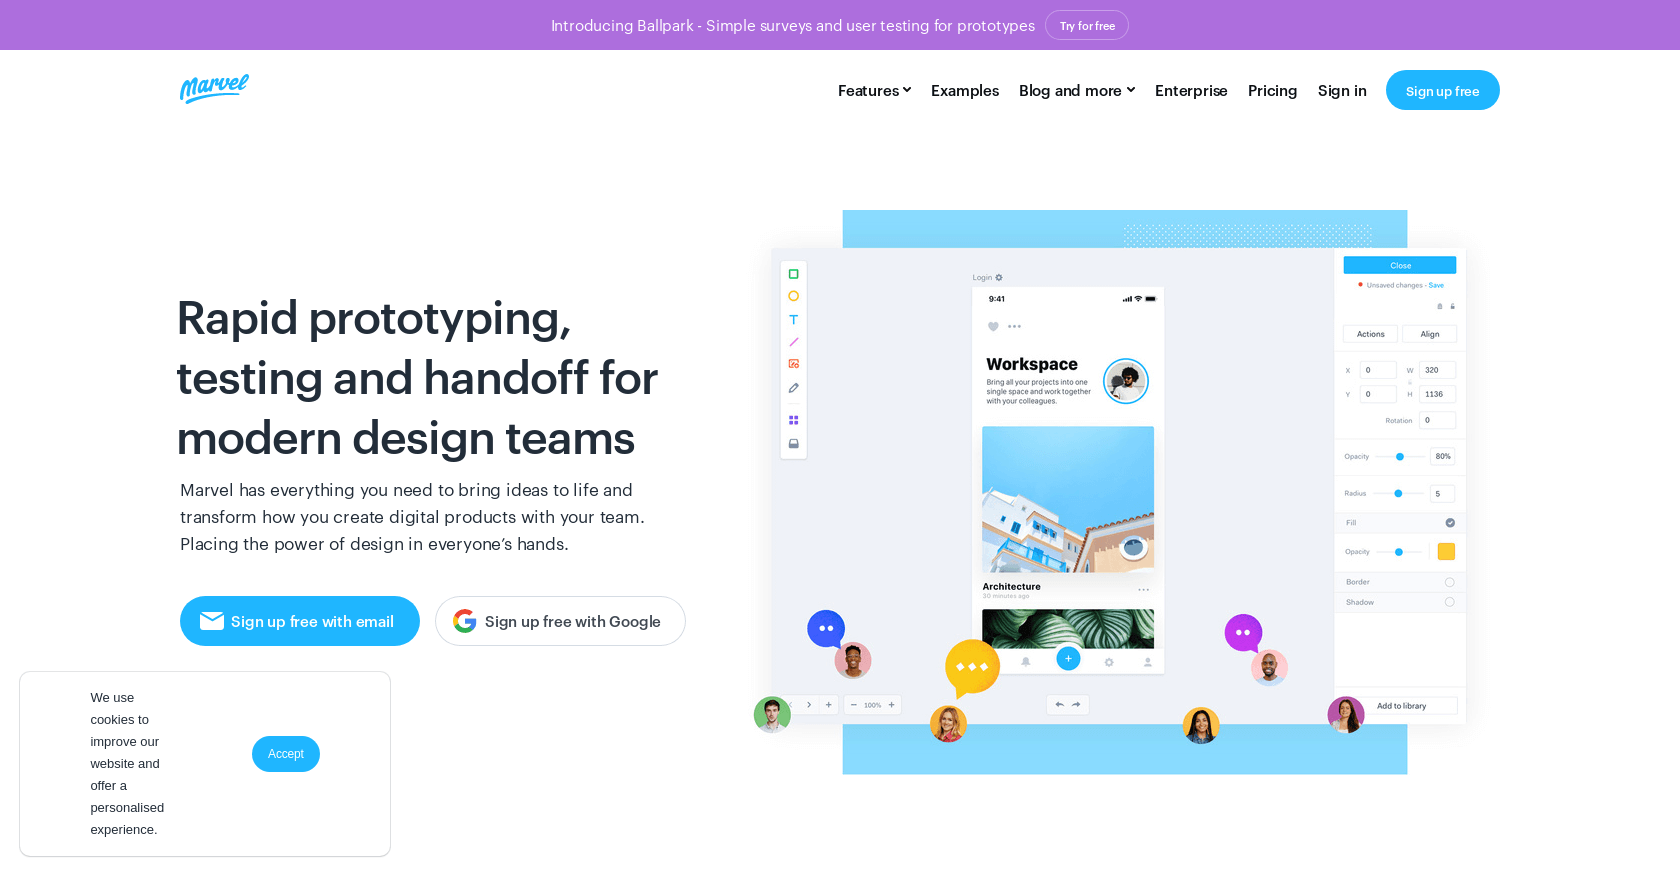Viewport: 1680px width, 876px height.
Task: Click the Rotation input field
Action: tap(1438, 421)
